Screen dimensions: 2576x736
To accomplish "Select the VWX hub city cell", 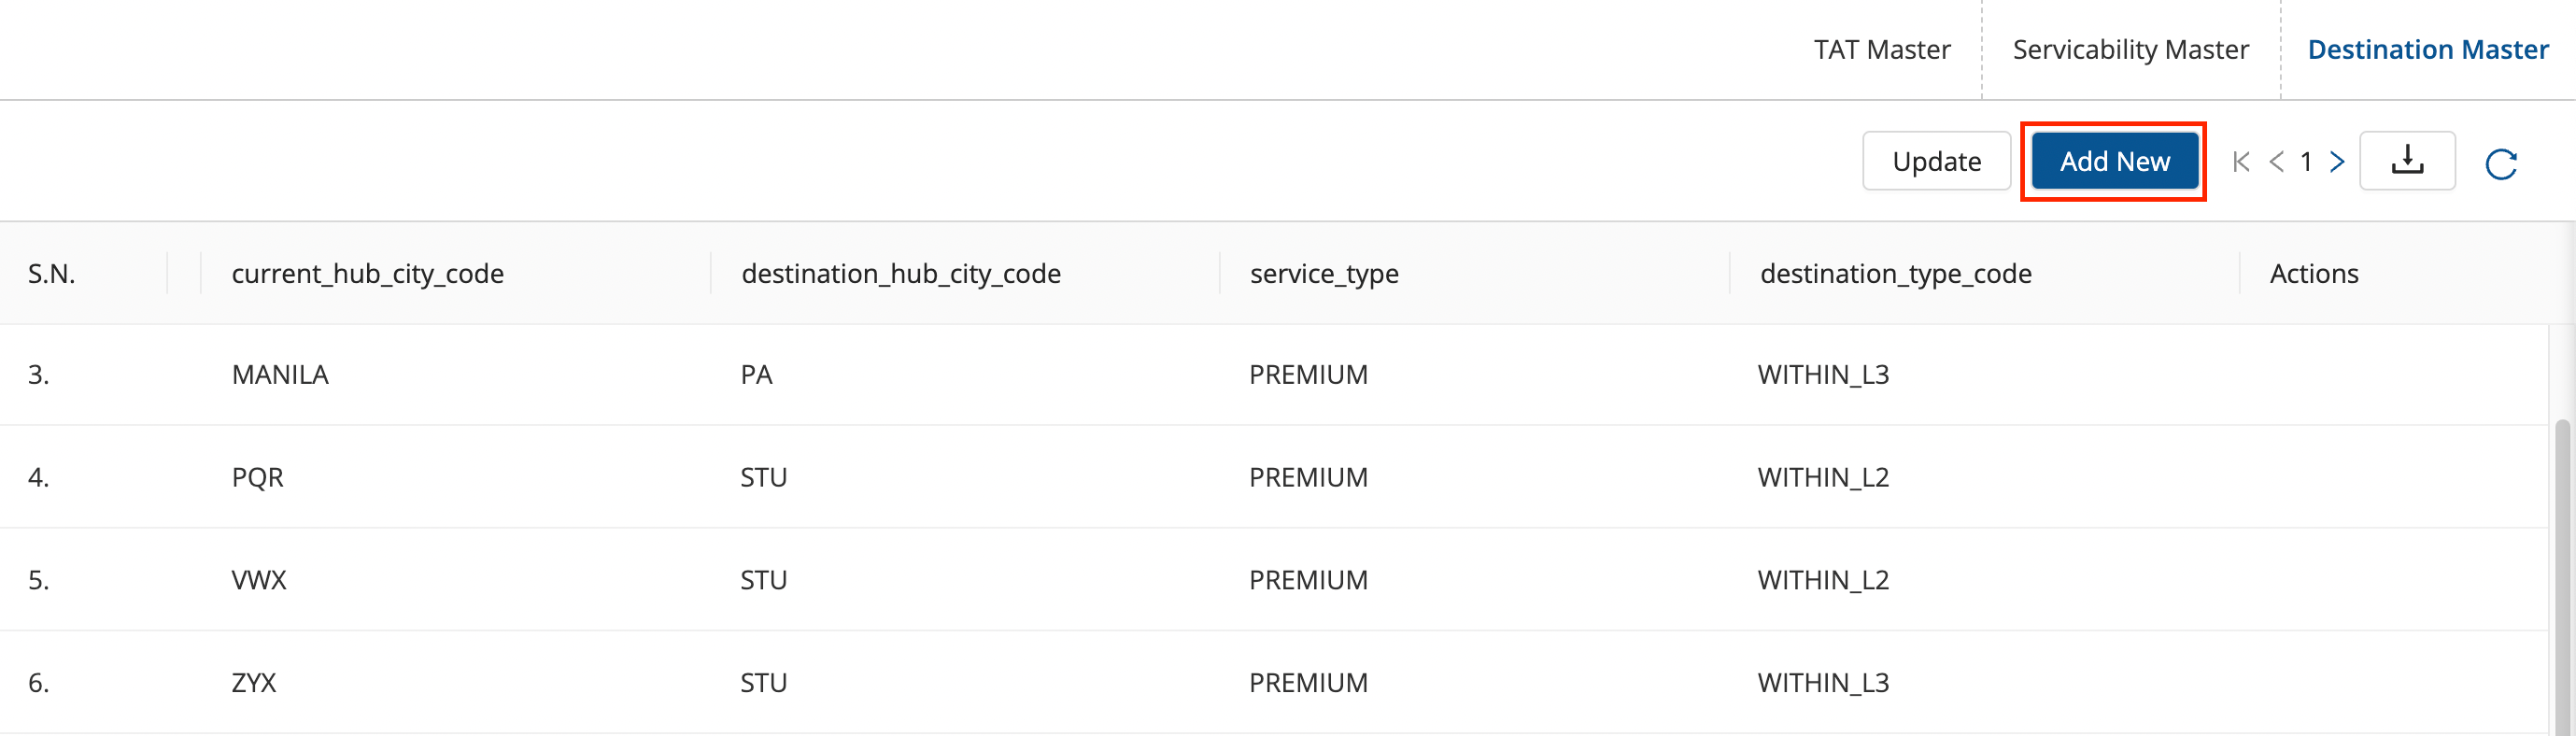I will (259, 580).
